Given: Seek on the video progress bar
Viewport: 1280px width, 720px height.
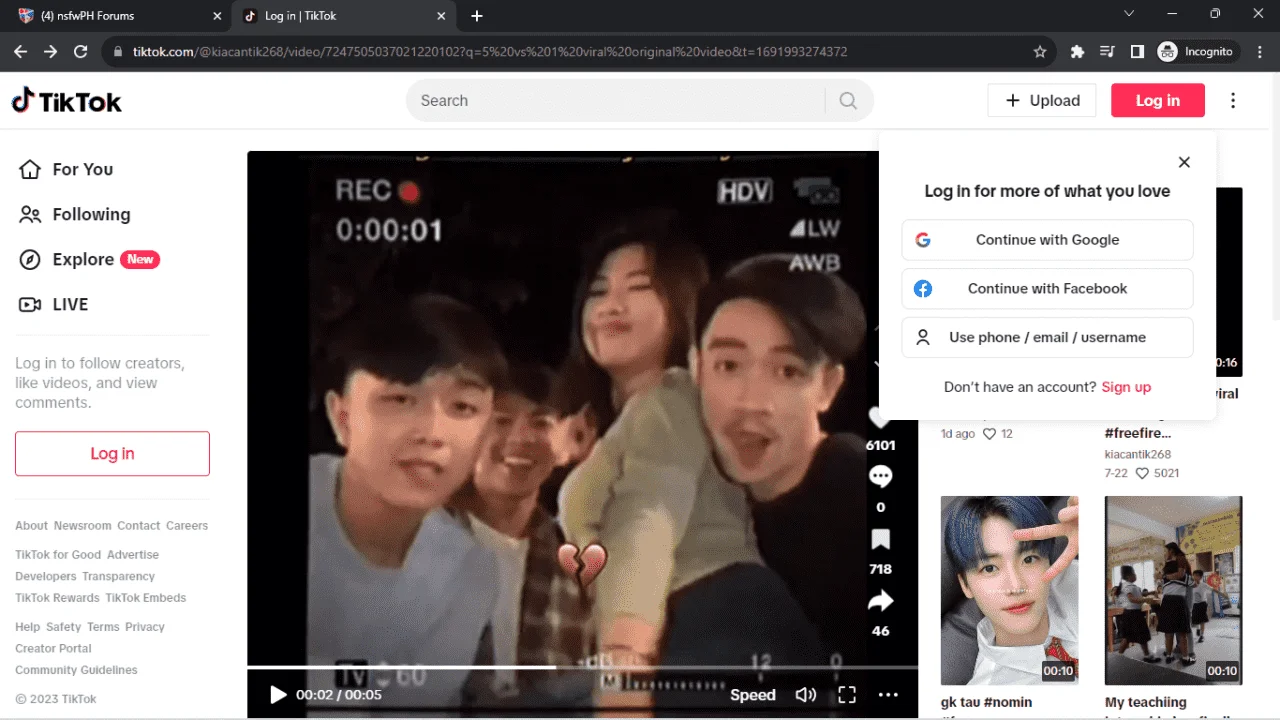Looking at the screenshot, I should 582,667.
